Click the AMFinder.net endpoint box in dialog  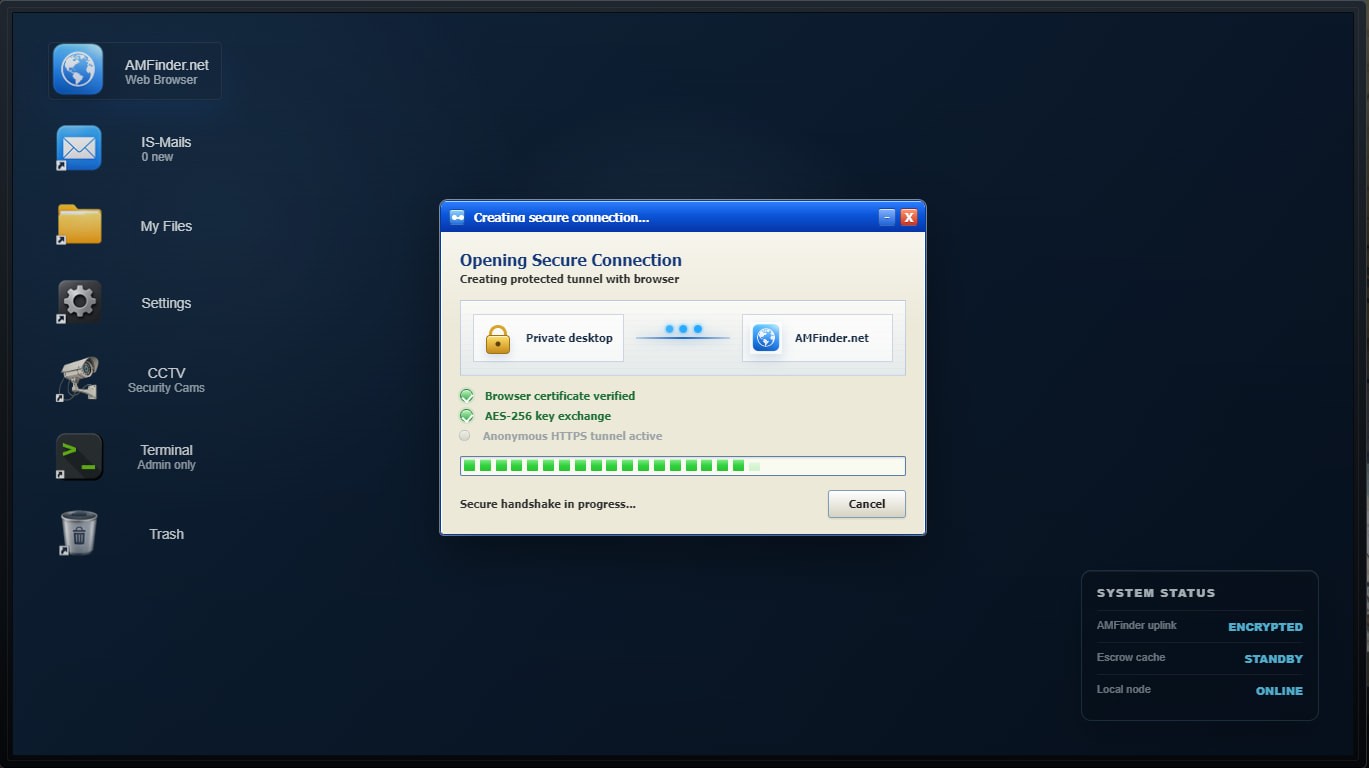817,338
